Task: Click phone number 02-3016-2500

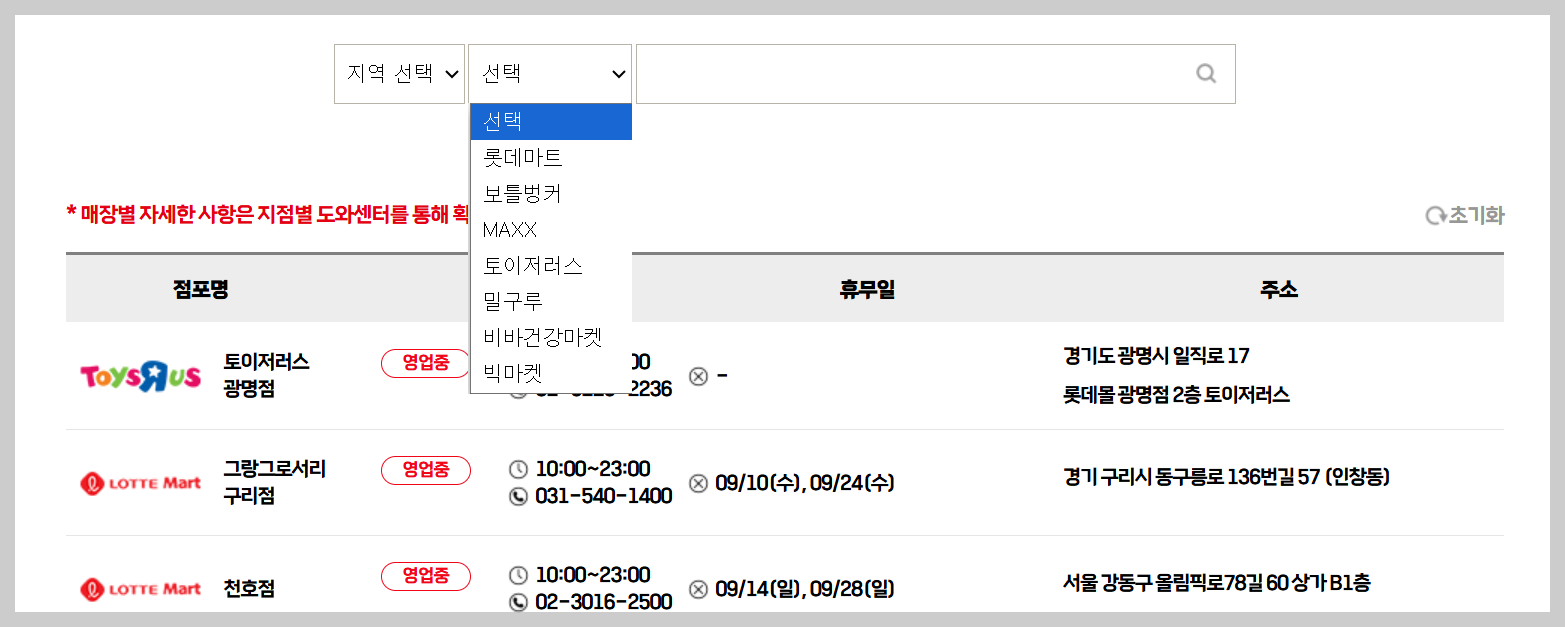Action: [x=604, y=602]
